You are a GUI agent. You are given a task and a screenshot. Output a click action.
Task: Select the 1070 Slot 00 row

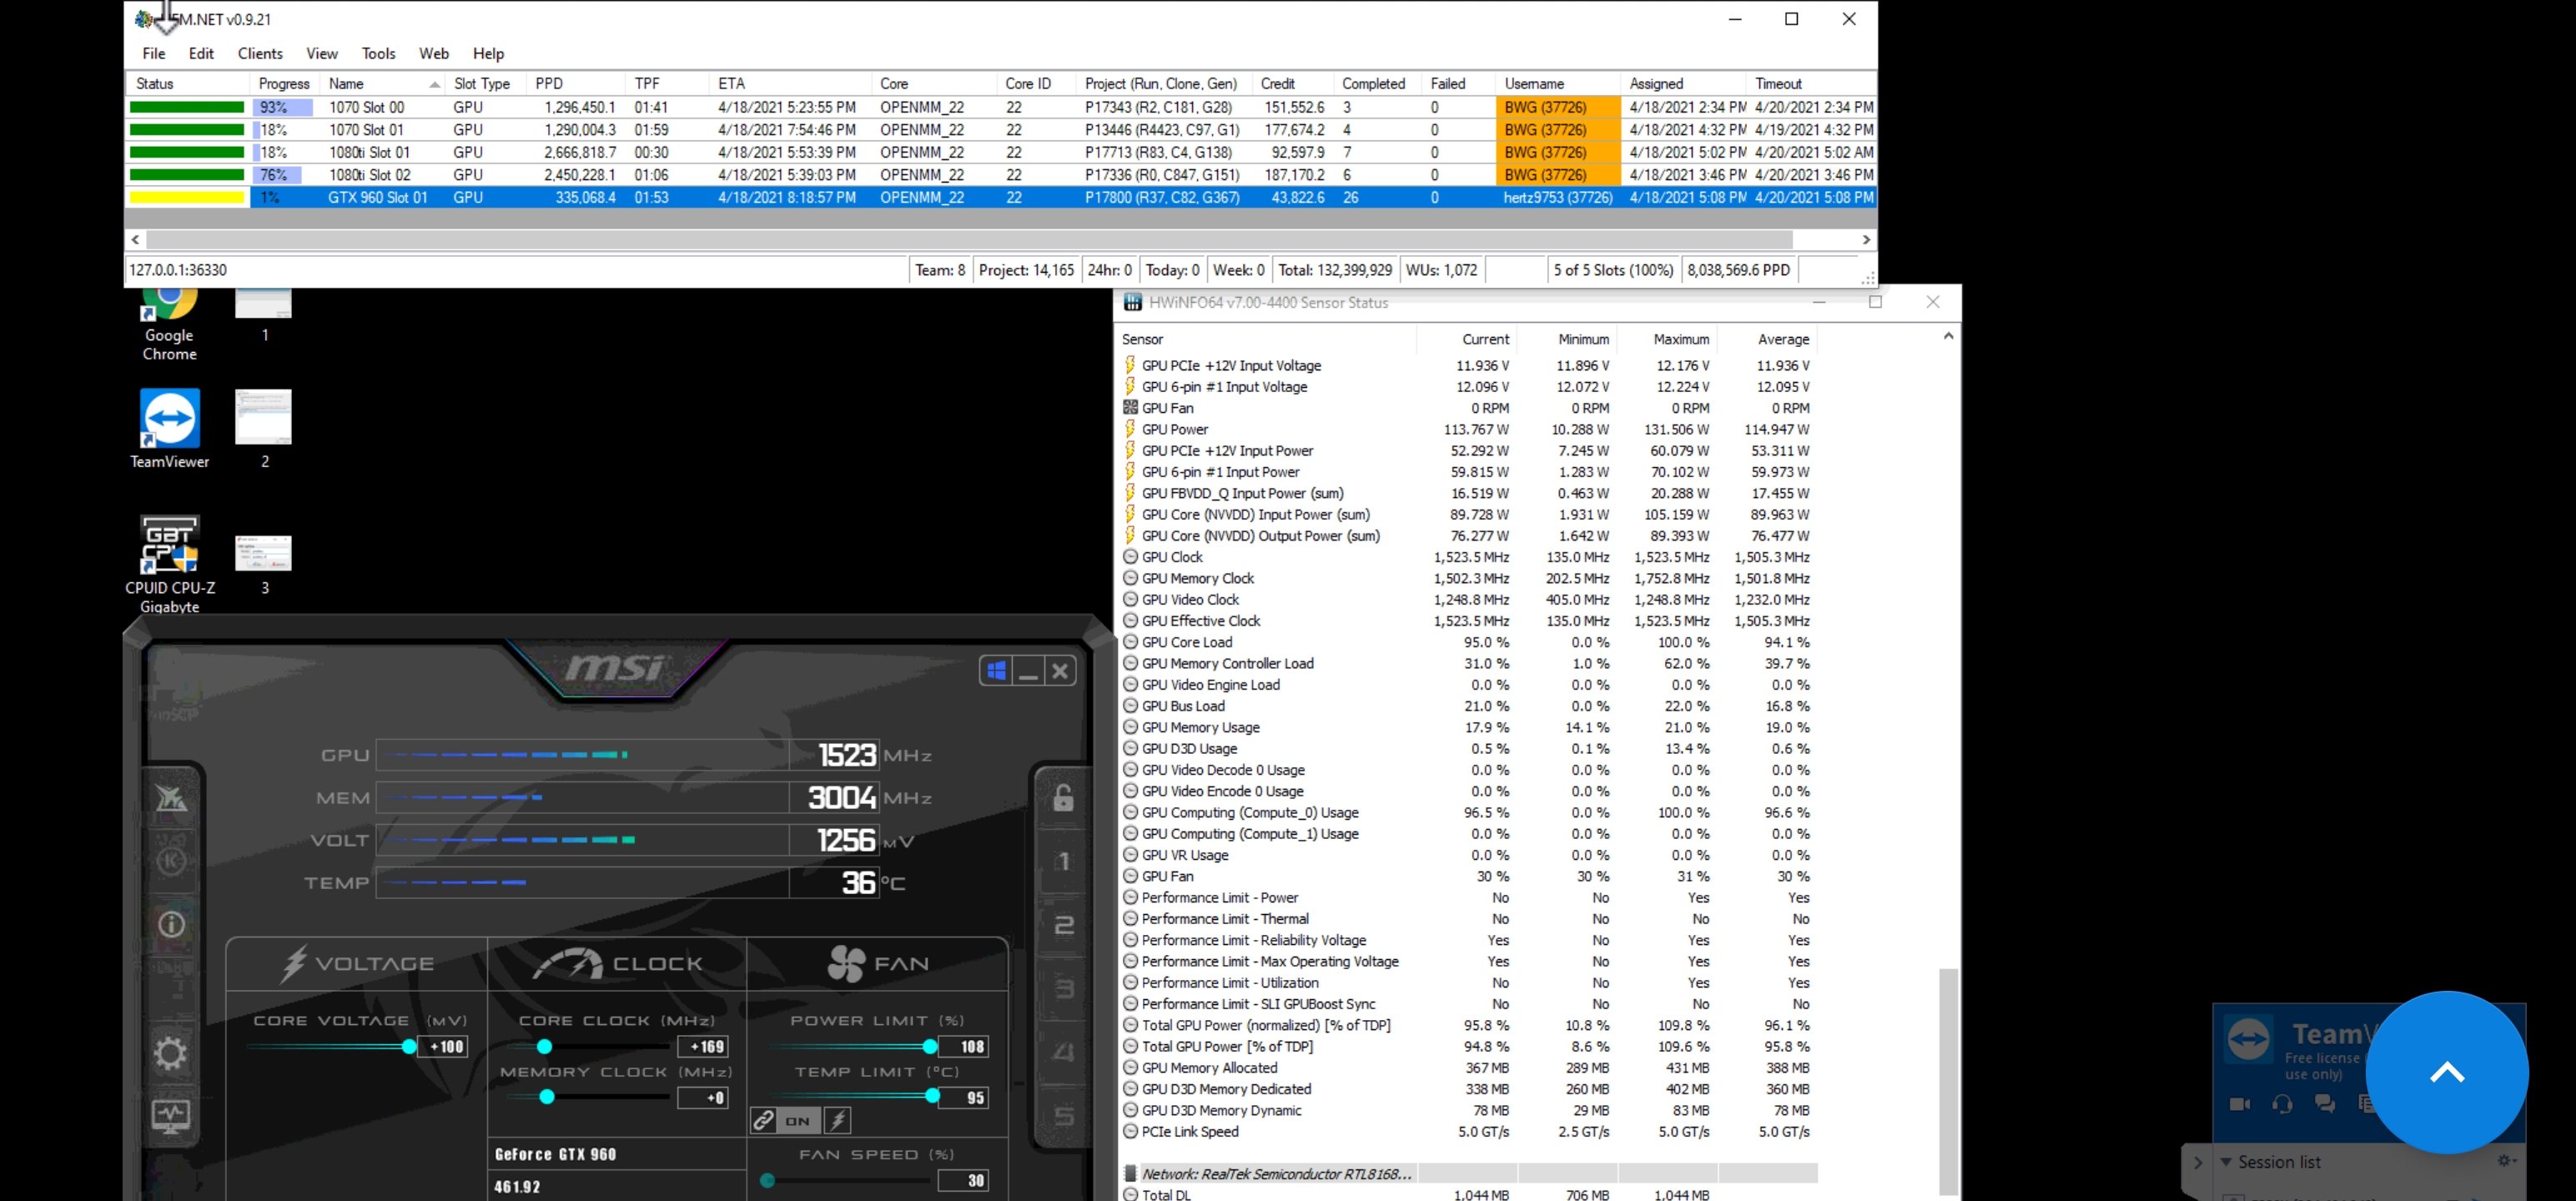(1001, 107)
